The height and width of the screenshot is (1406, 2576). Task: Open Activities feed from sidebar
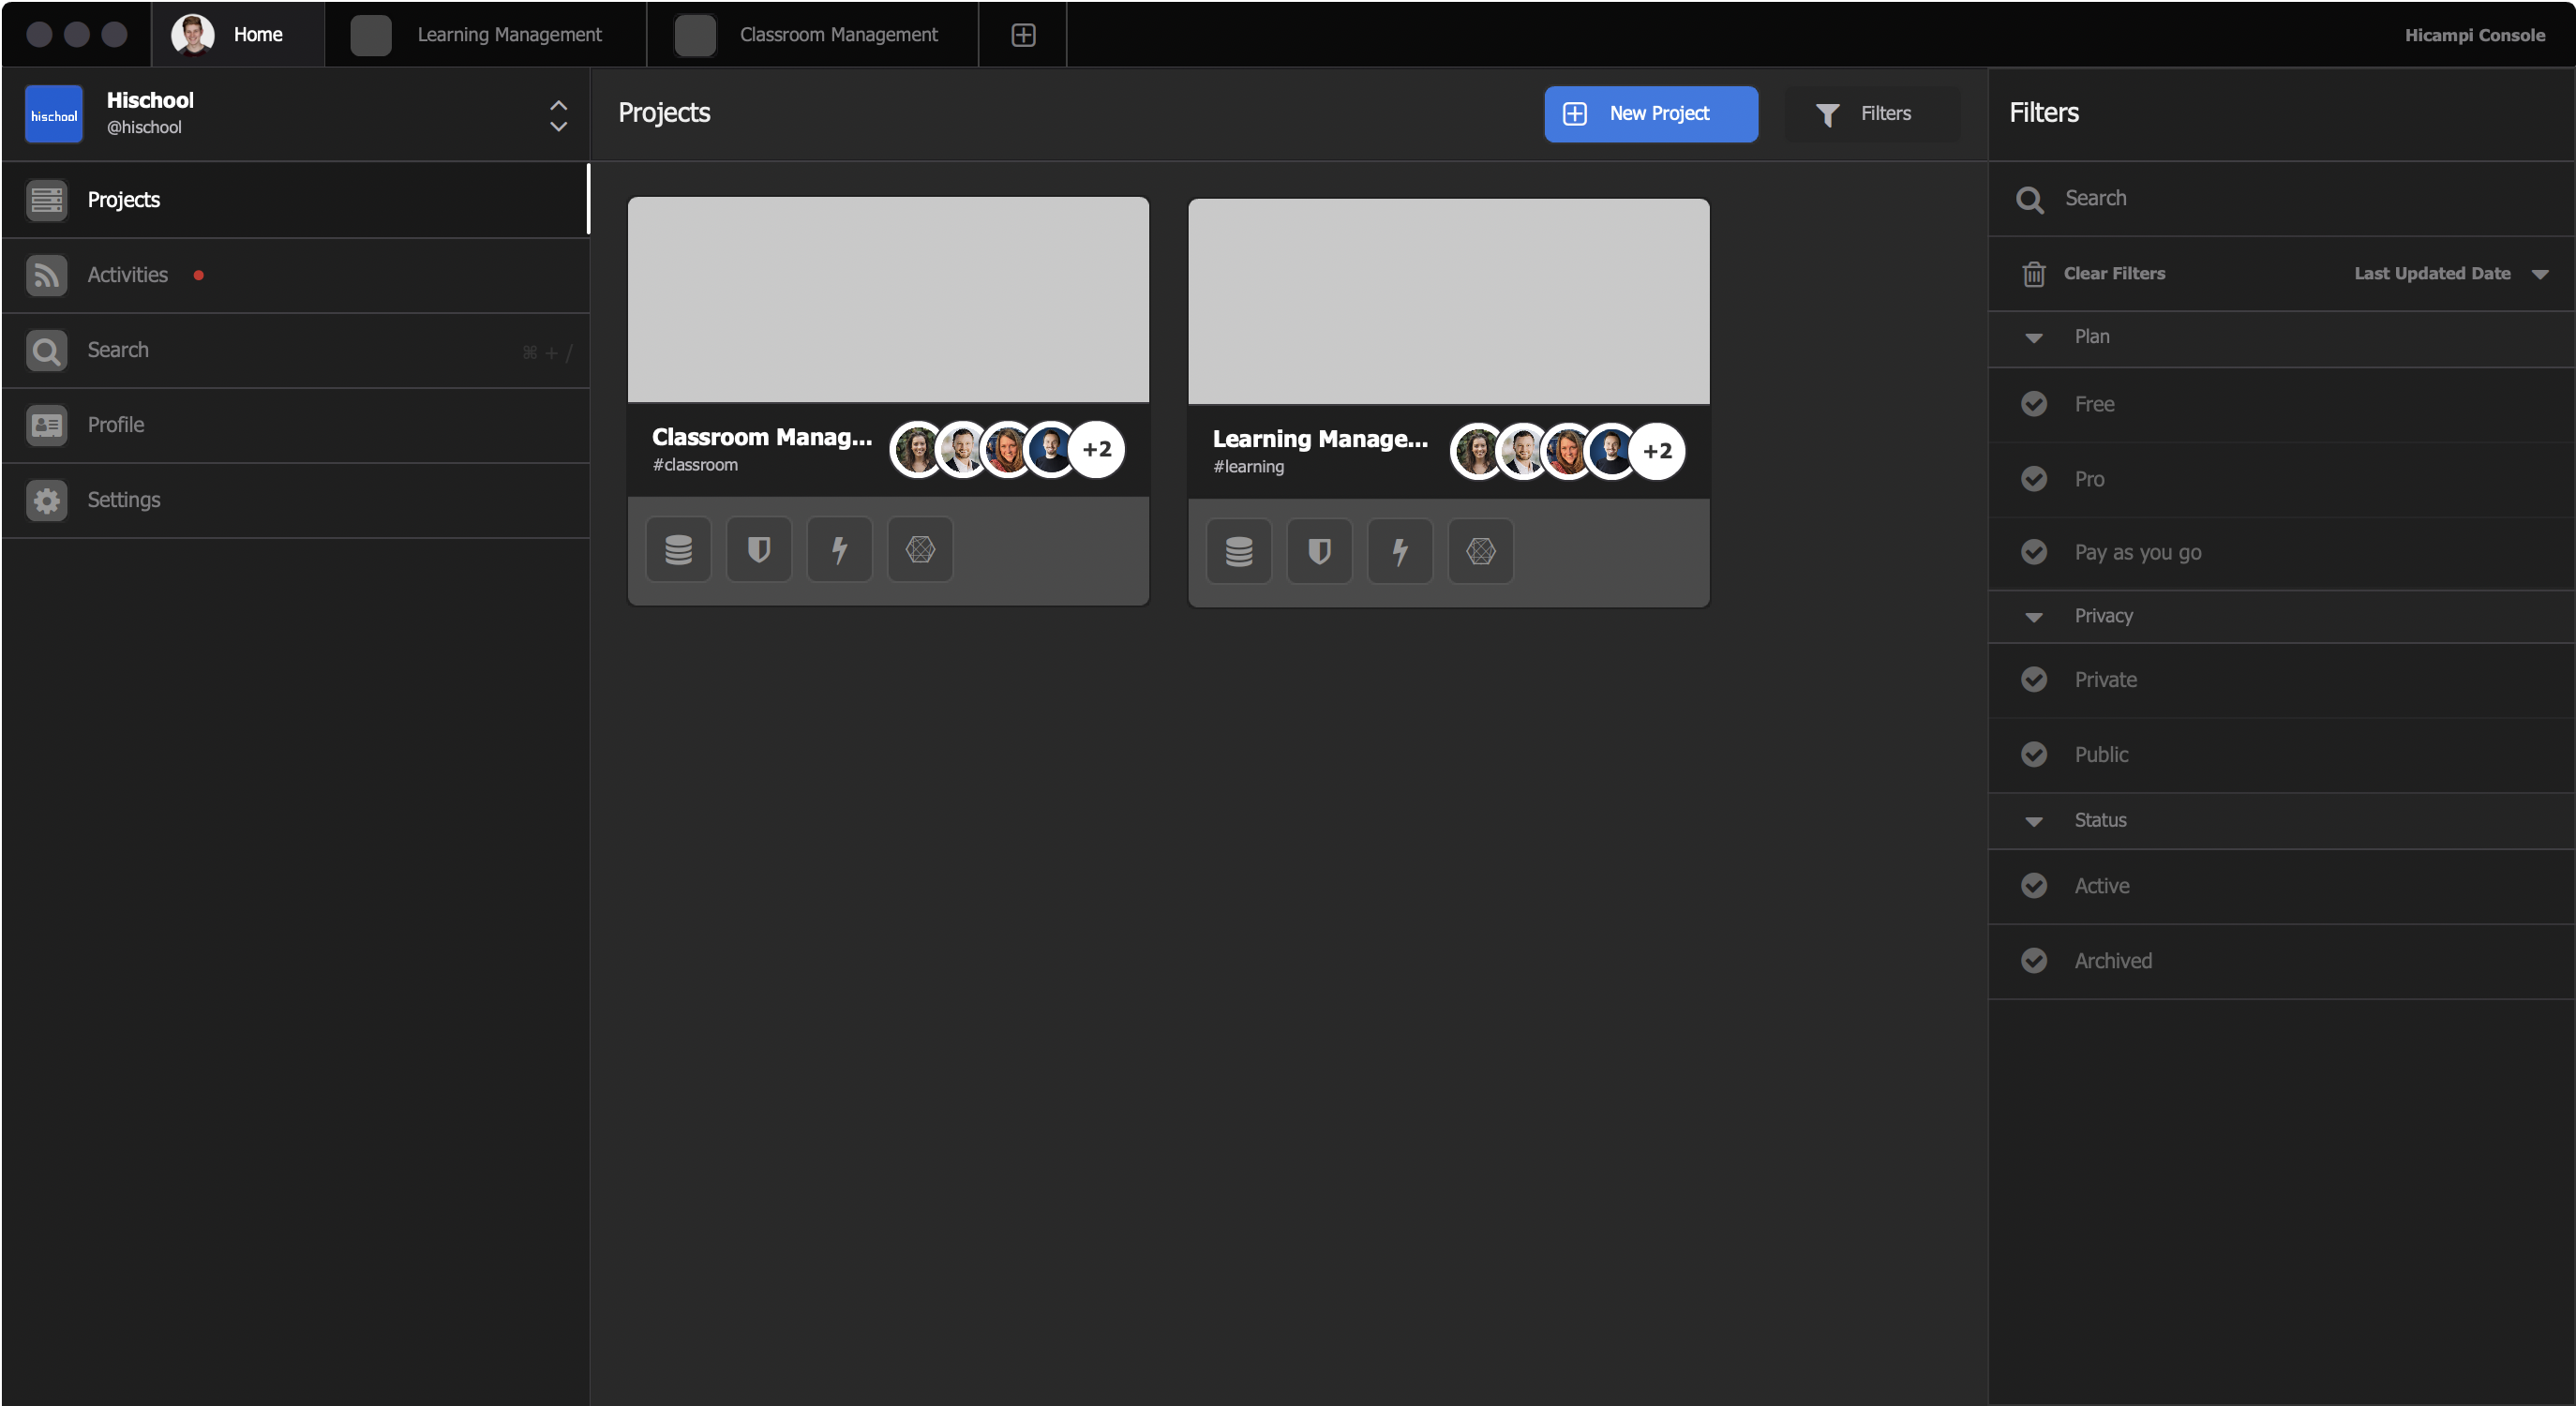127,275
